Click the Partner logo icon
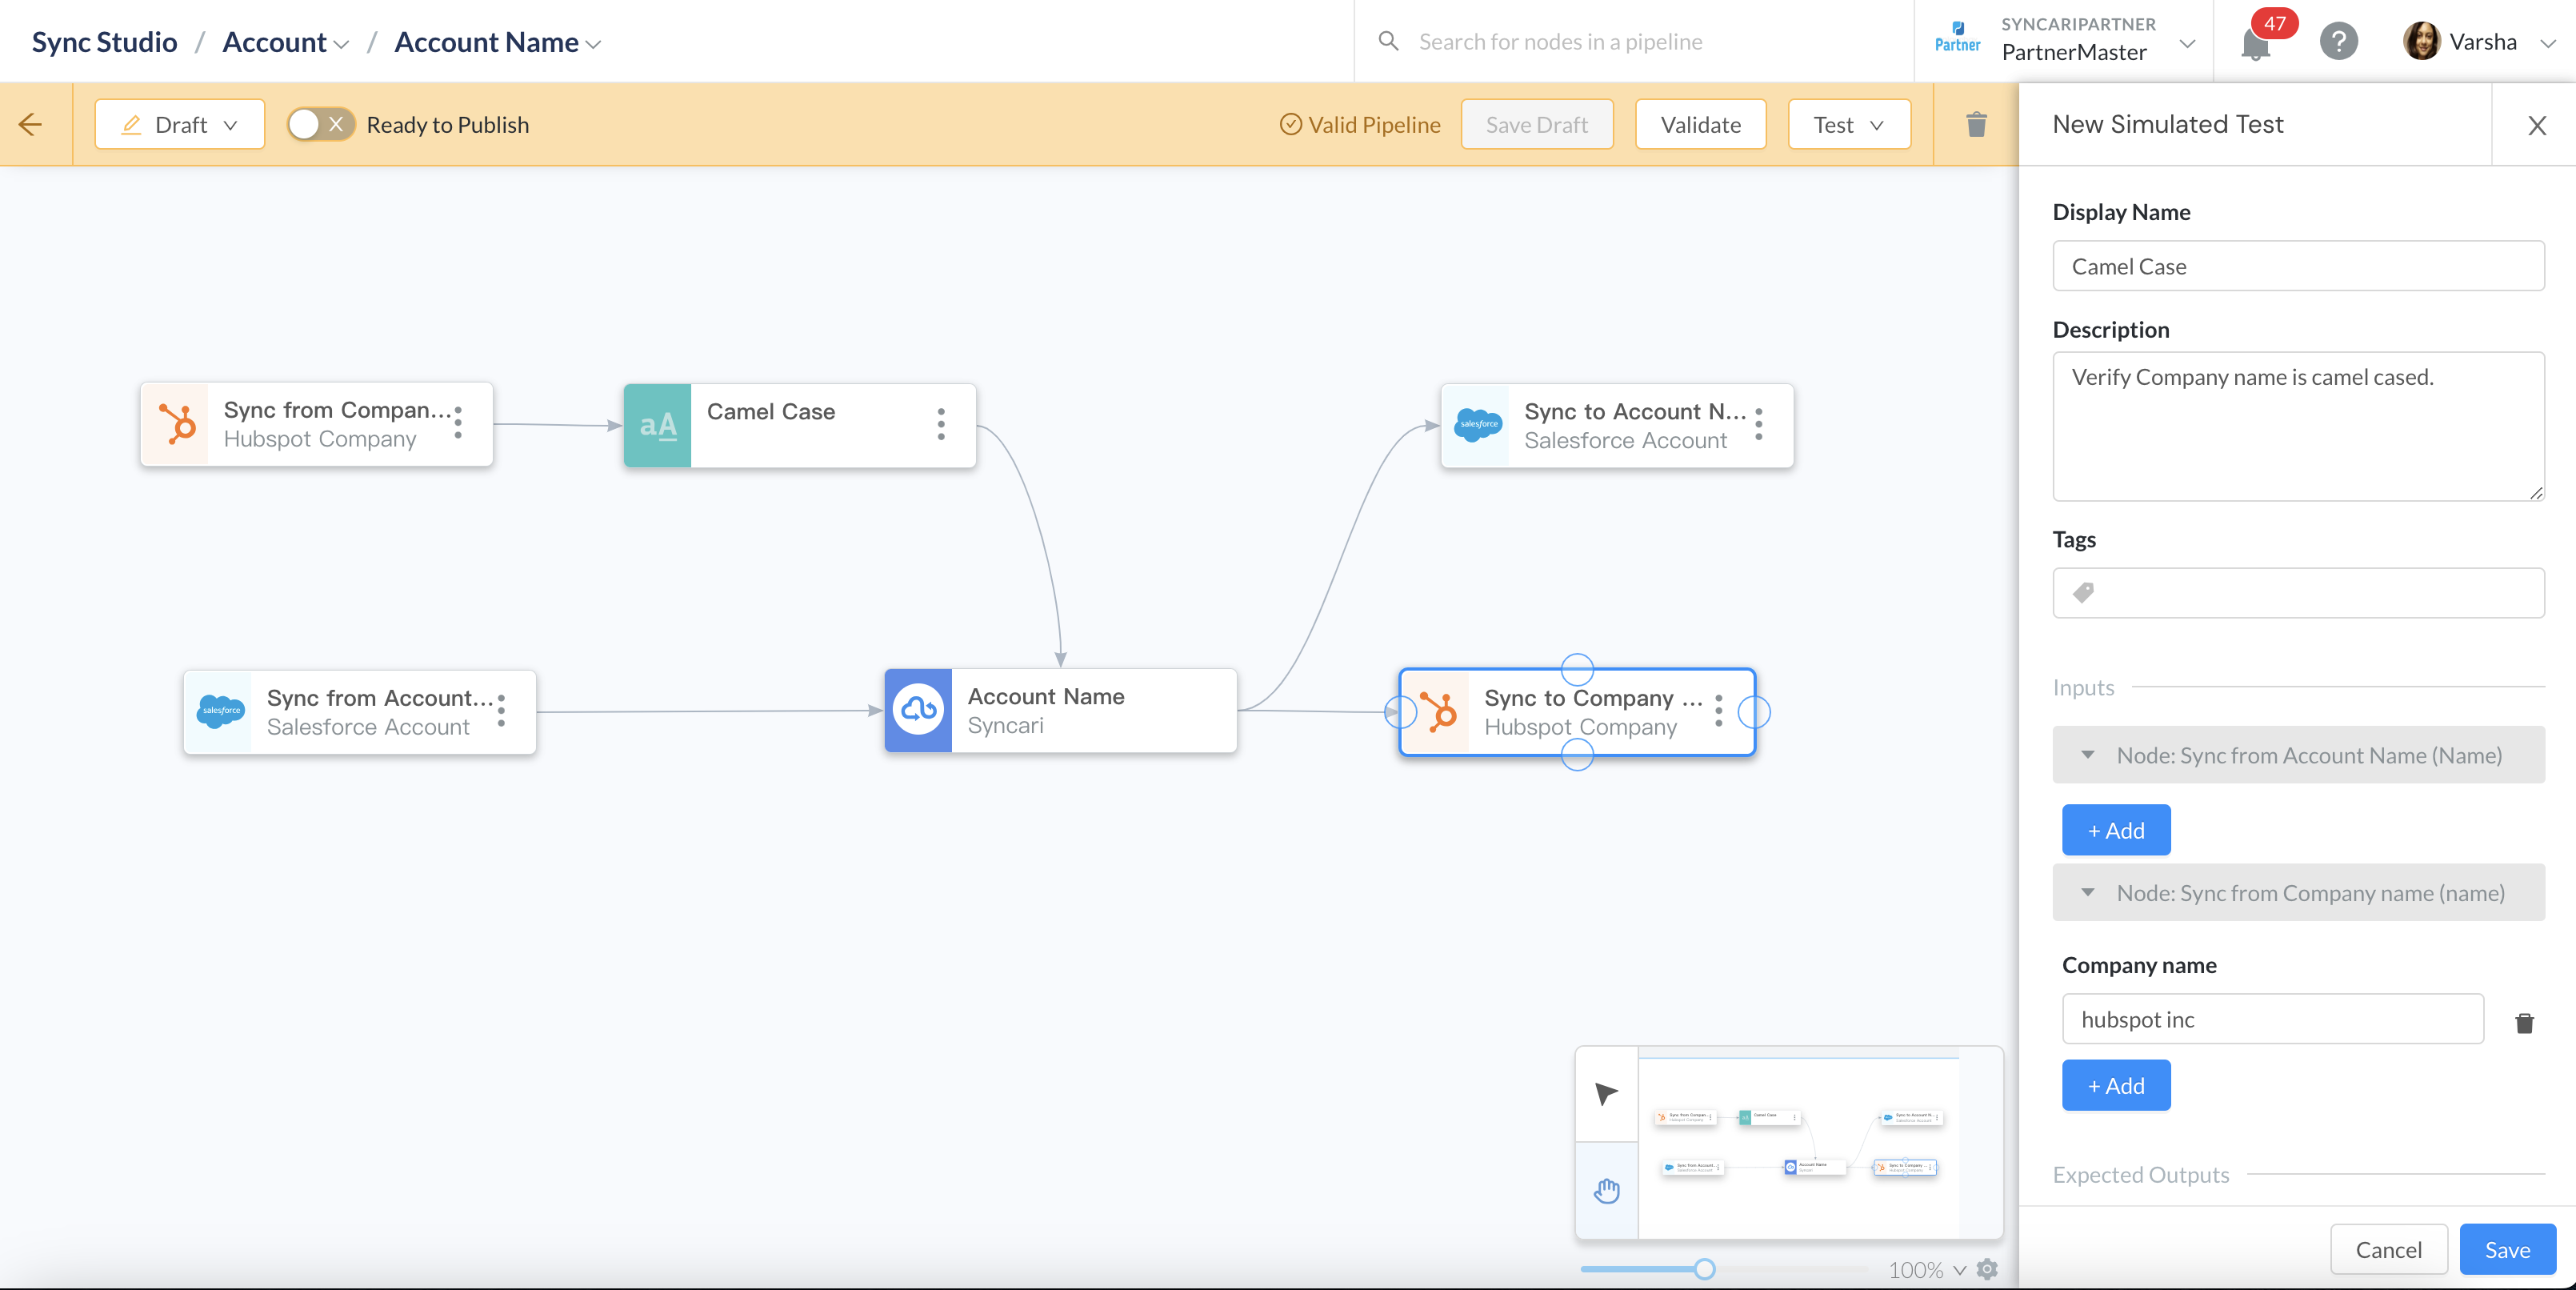 point(1957,37)
